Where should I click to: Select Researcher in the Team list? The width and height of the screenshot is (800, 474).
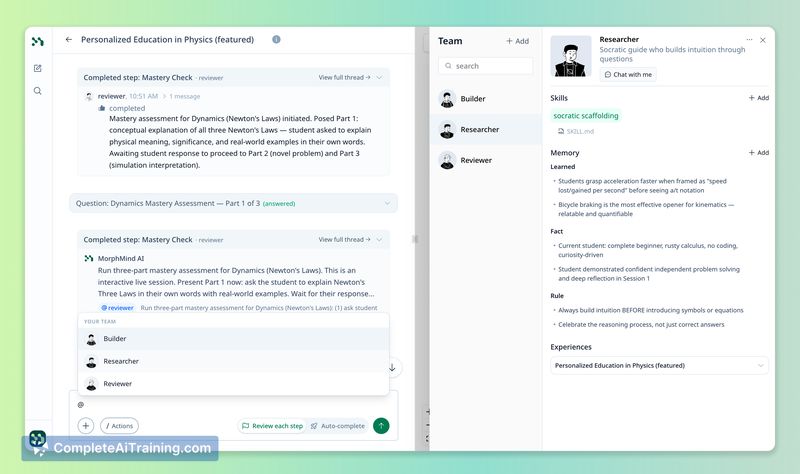[x=485, y=130]
